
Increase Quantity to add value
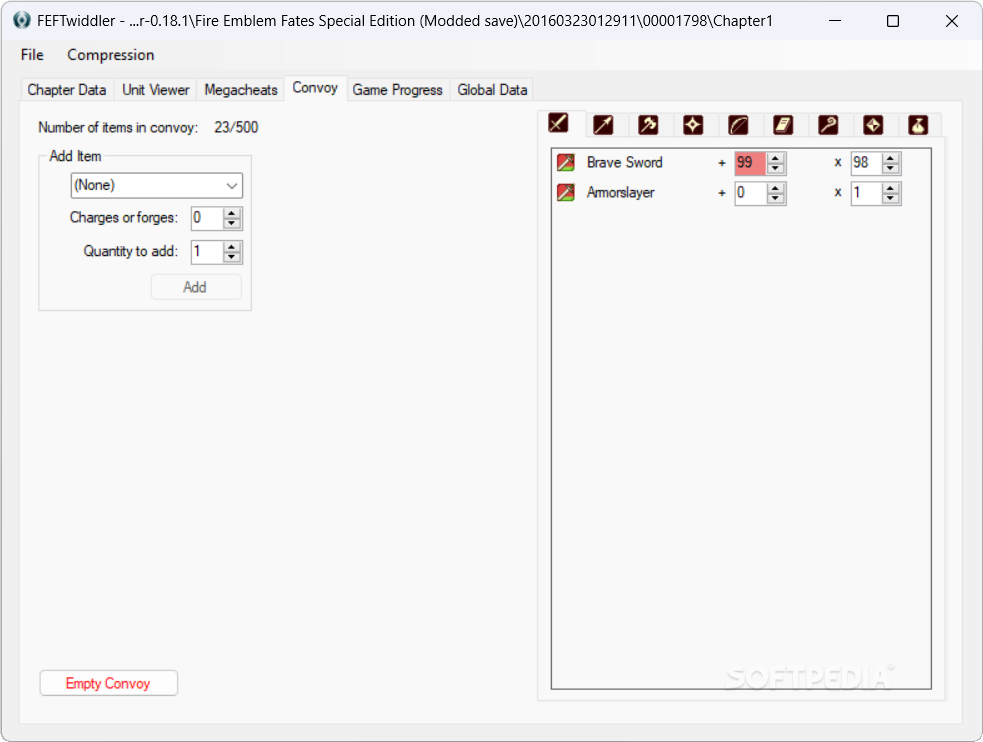pyautogui.click(x=232, y=247)
